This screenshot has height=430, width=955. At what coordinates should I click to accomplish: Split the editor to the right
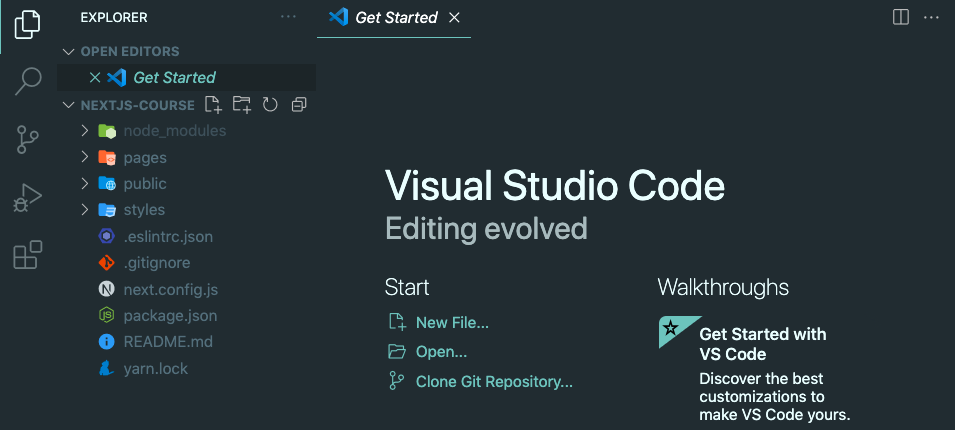[900, 17]
